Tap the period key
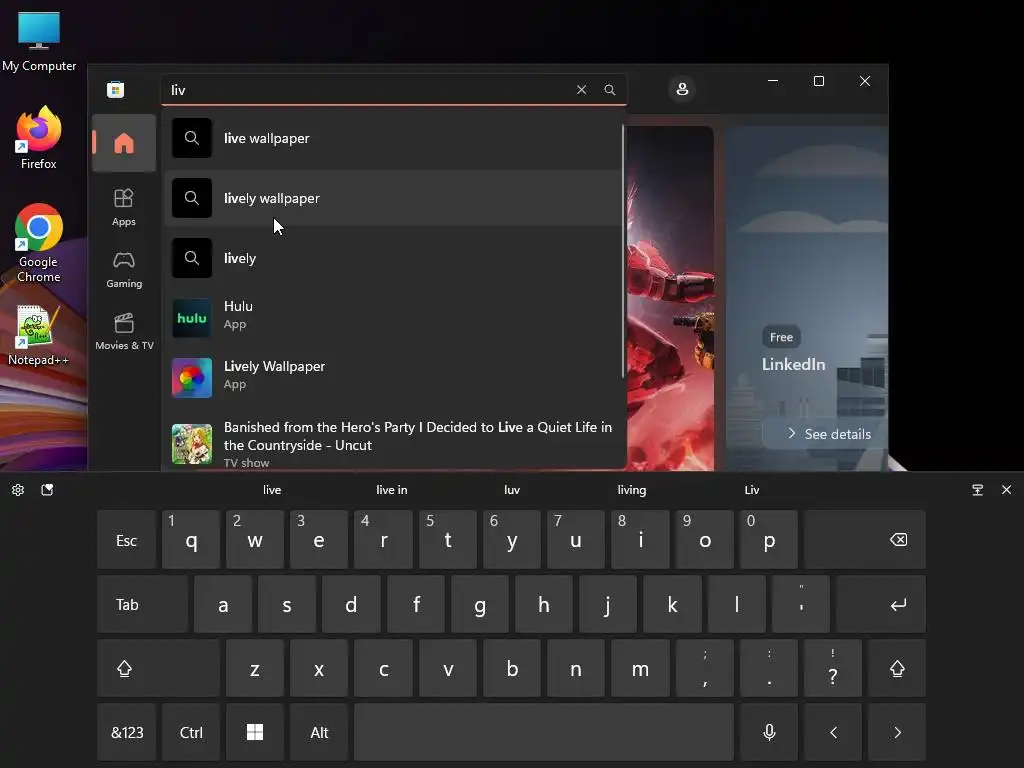This screenshot has width=1024, height=768. [x=769, y=668]
